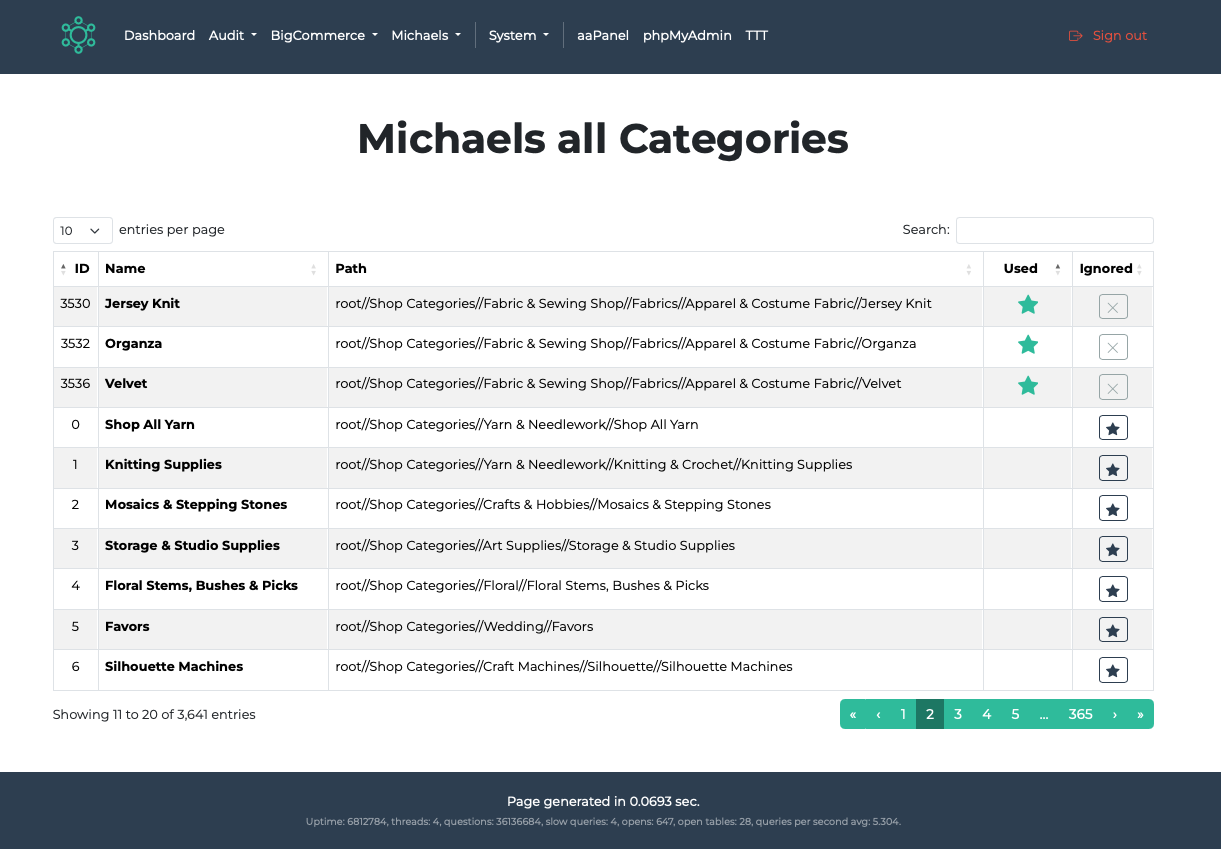Star Shop All Yarn in Ignored column

(1113, 427)
